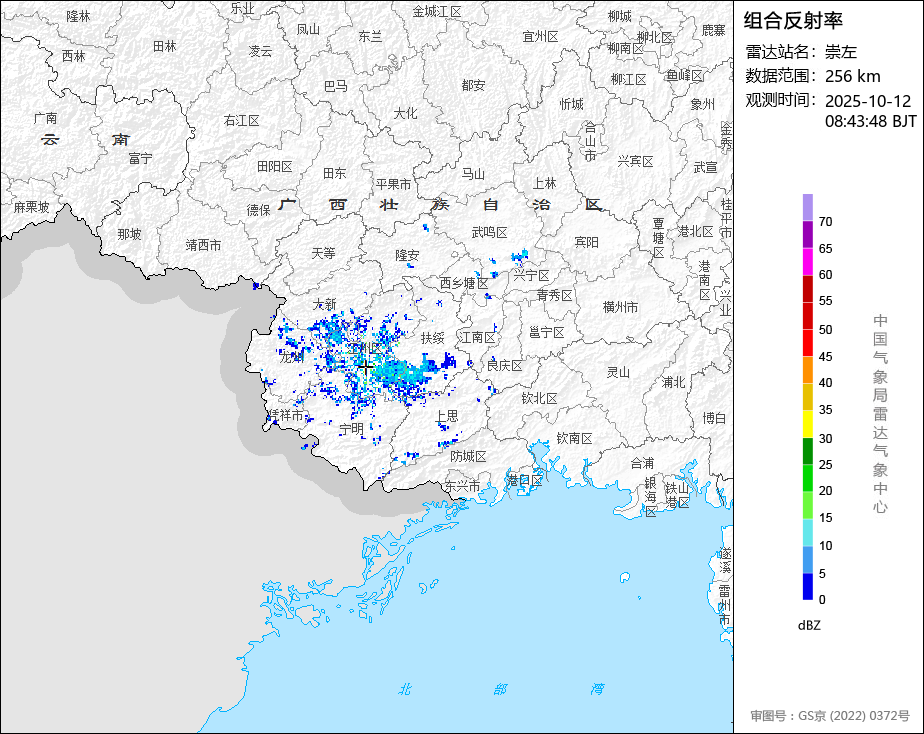924x734 pixels.
Task: Select the orange 40-45 dBZ legend swatch
Action: pos(807,370)
